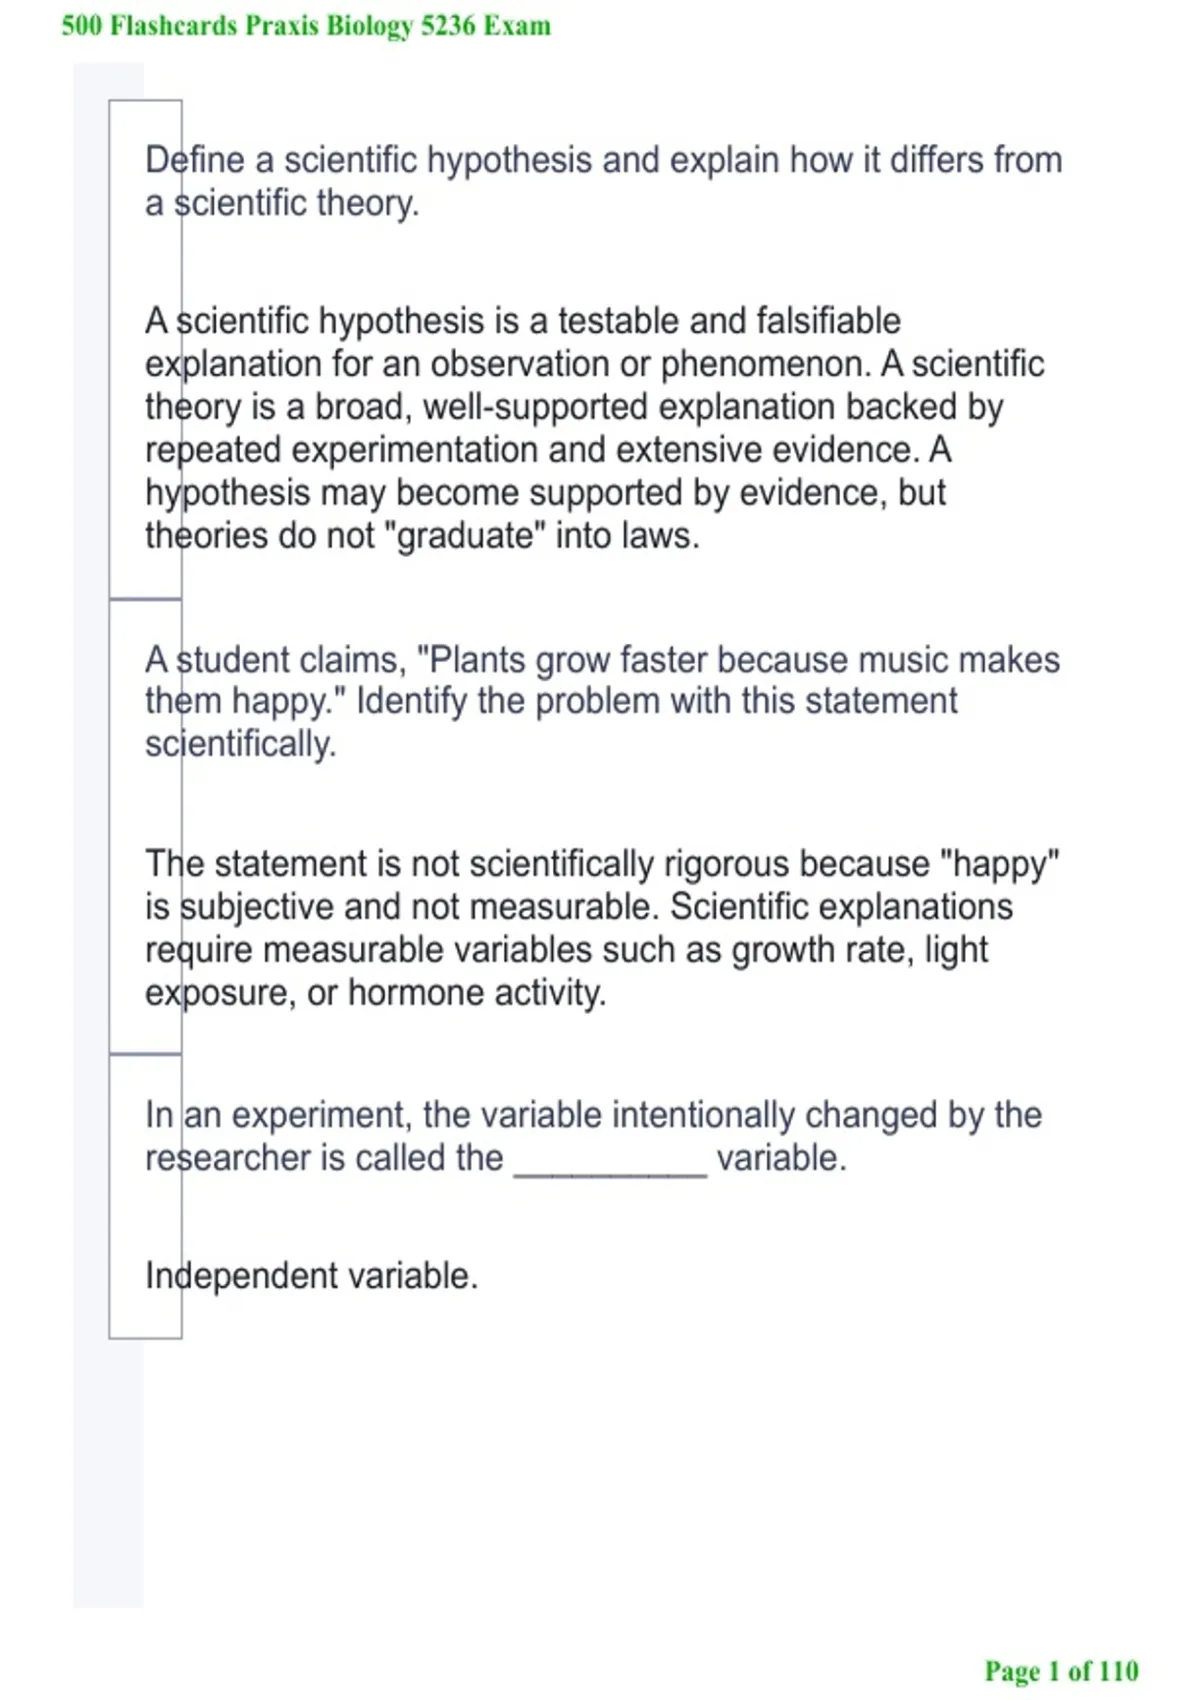
Task: Click the answer 'Independent variable.'
Action: pos(311,1276)
